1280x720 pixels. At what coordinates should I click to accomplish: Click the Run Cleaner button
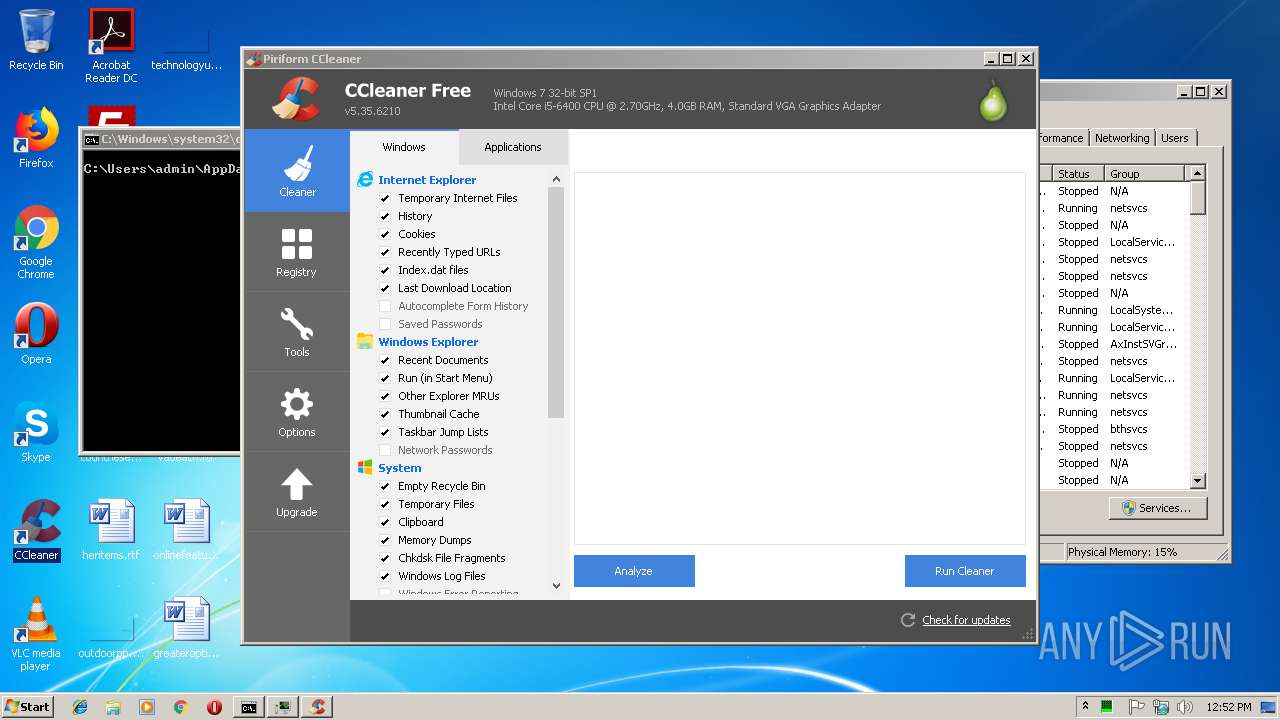coord(965,571)
